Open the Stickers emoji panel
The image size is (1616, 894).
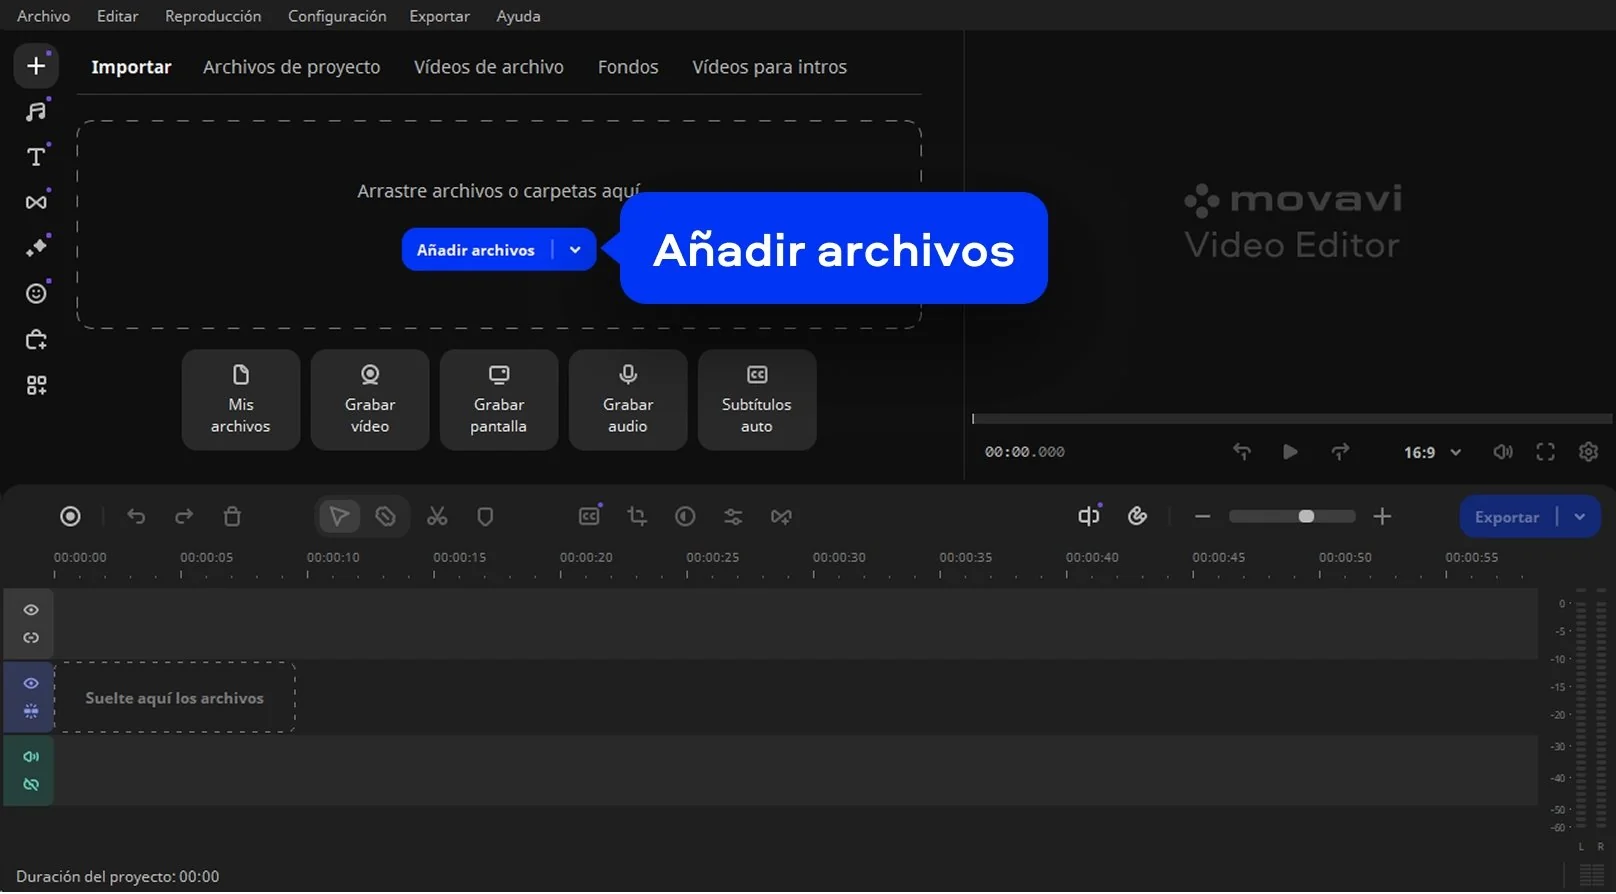36,293
